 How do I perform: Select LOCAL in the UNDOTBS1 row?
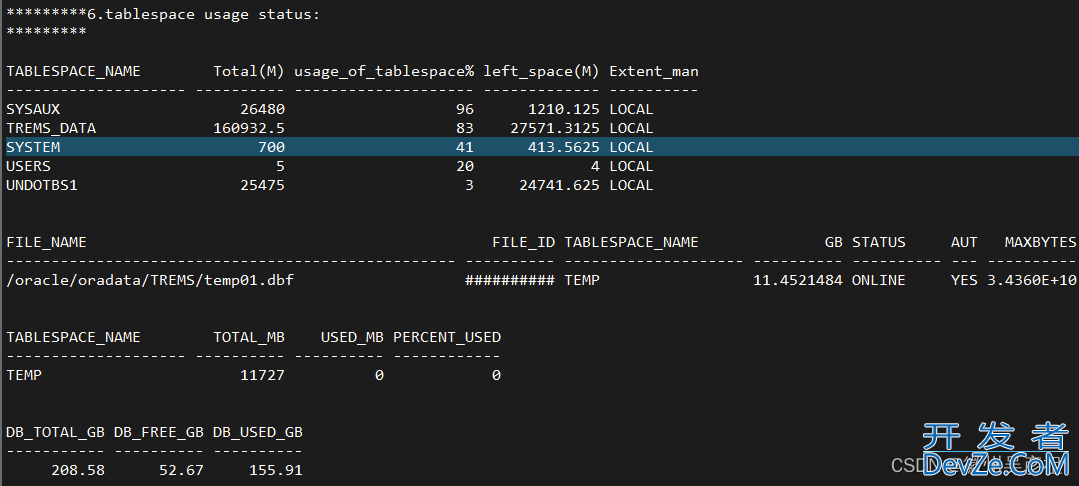tap(631, 185)
